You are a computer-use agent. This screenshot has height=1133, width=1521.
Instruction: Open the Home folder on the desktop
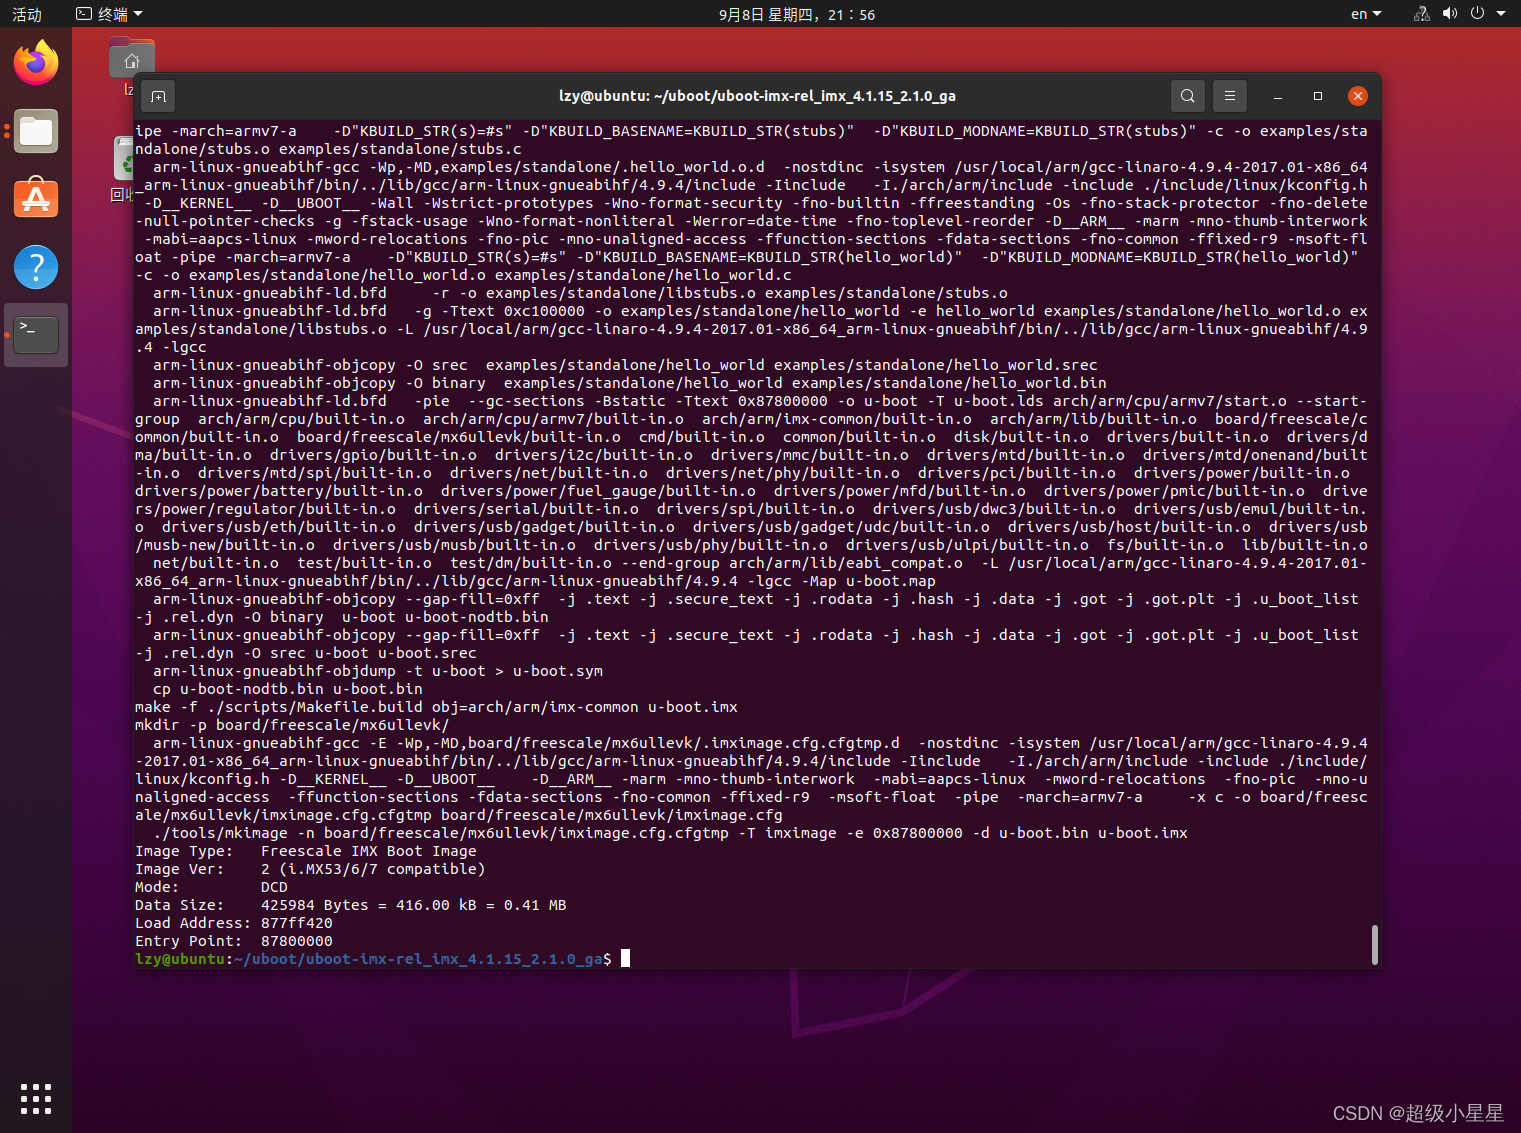(131, 58)
